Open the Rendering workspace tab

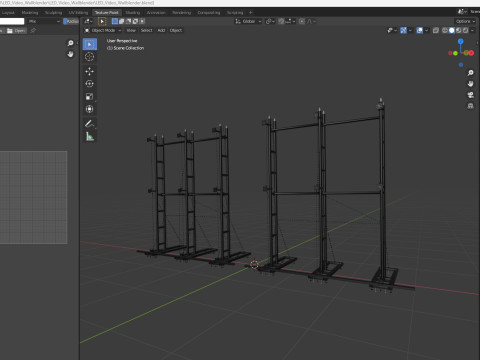(182, 13)
